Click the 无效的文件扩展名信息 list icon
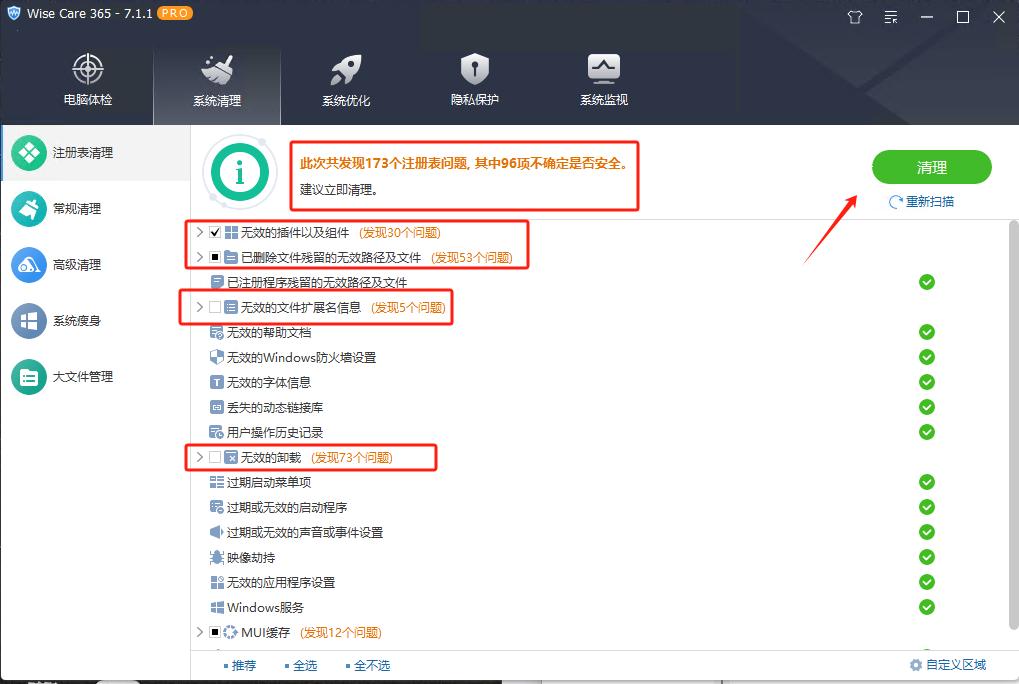1019x684 pixels. tap(231, 307)
